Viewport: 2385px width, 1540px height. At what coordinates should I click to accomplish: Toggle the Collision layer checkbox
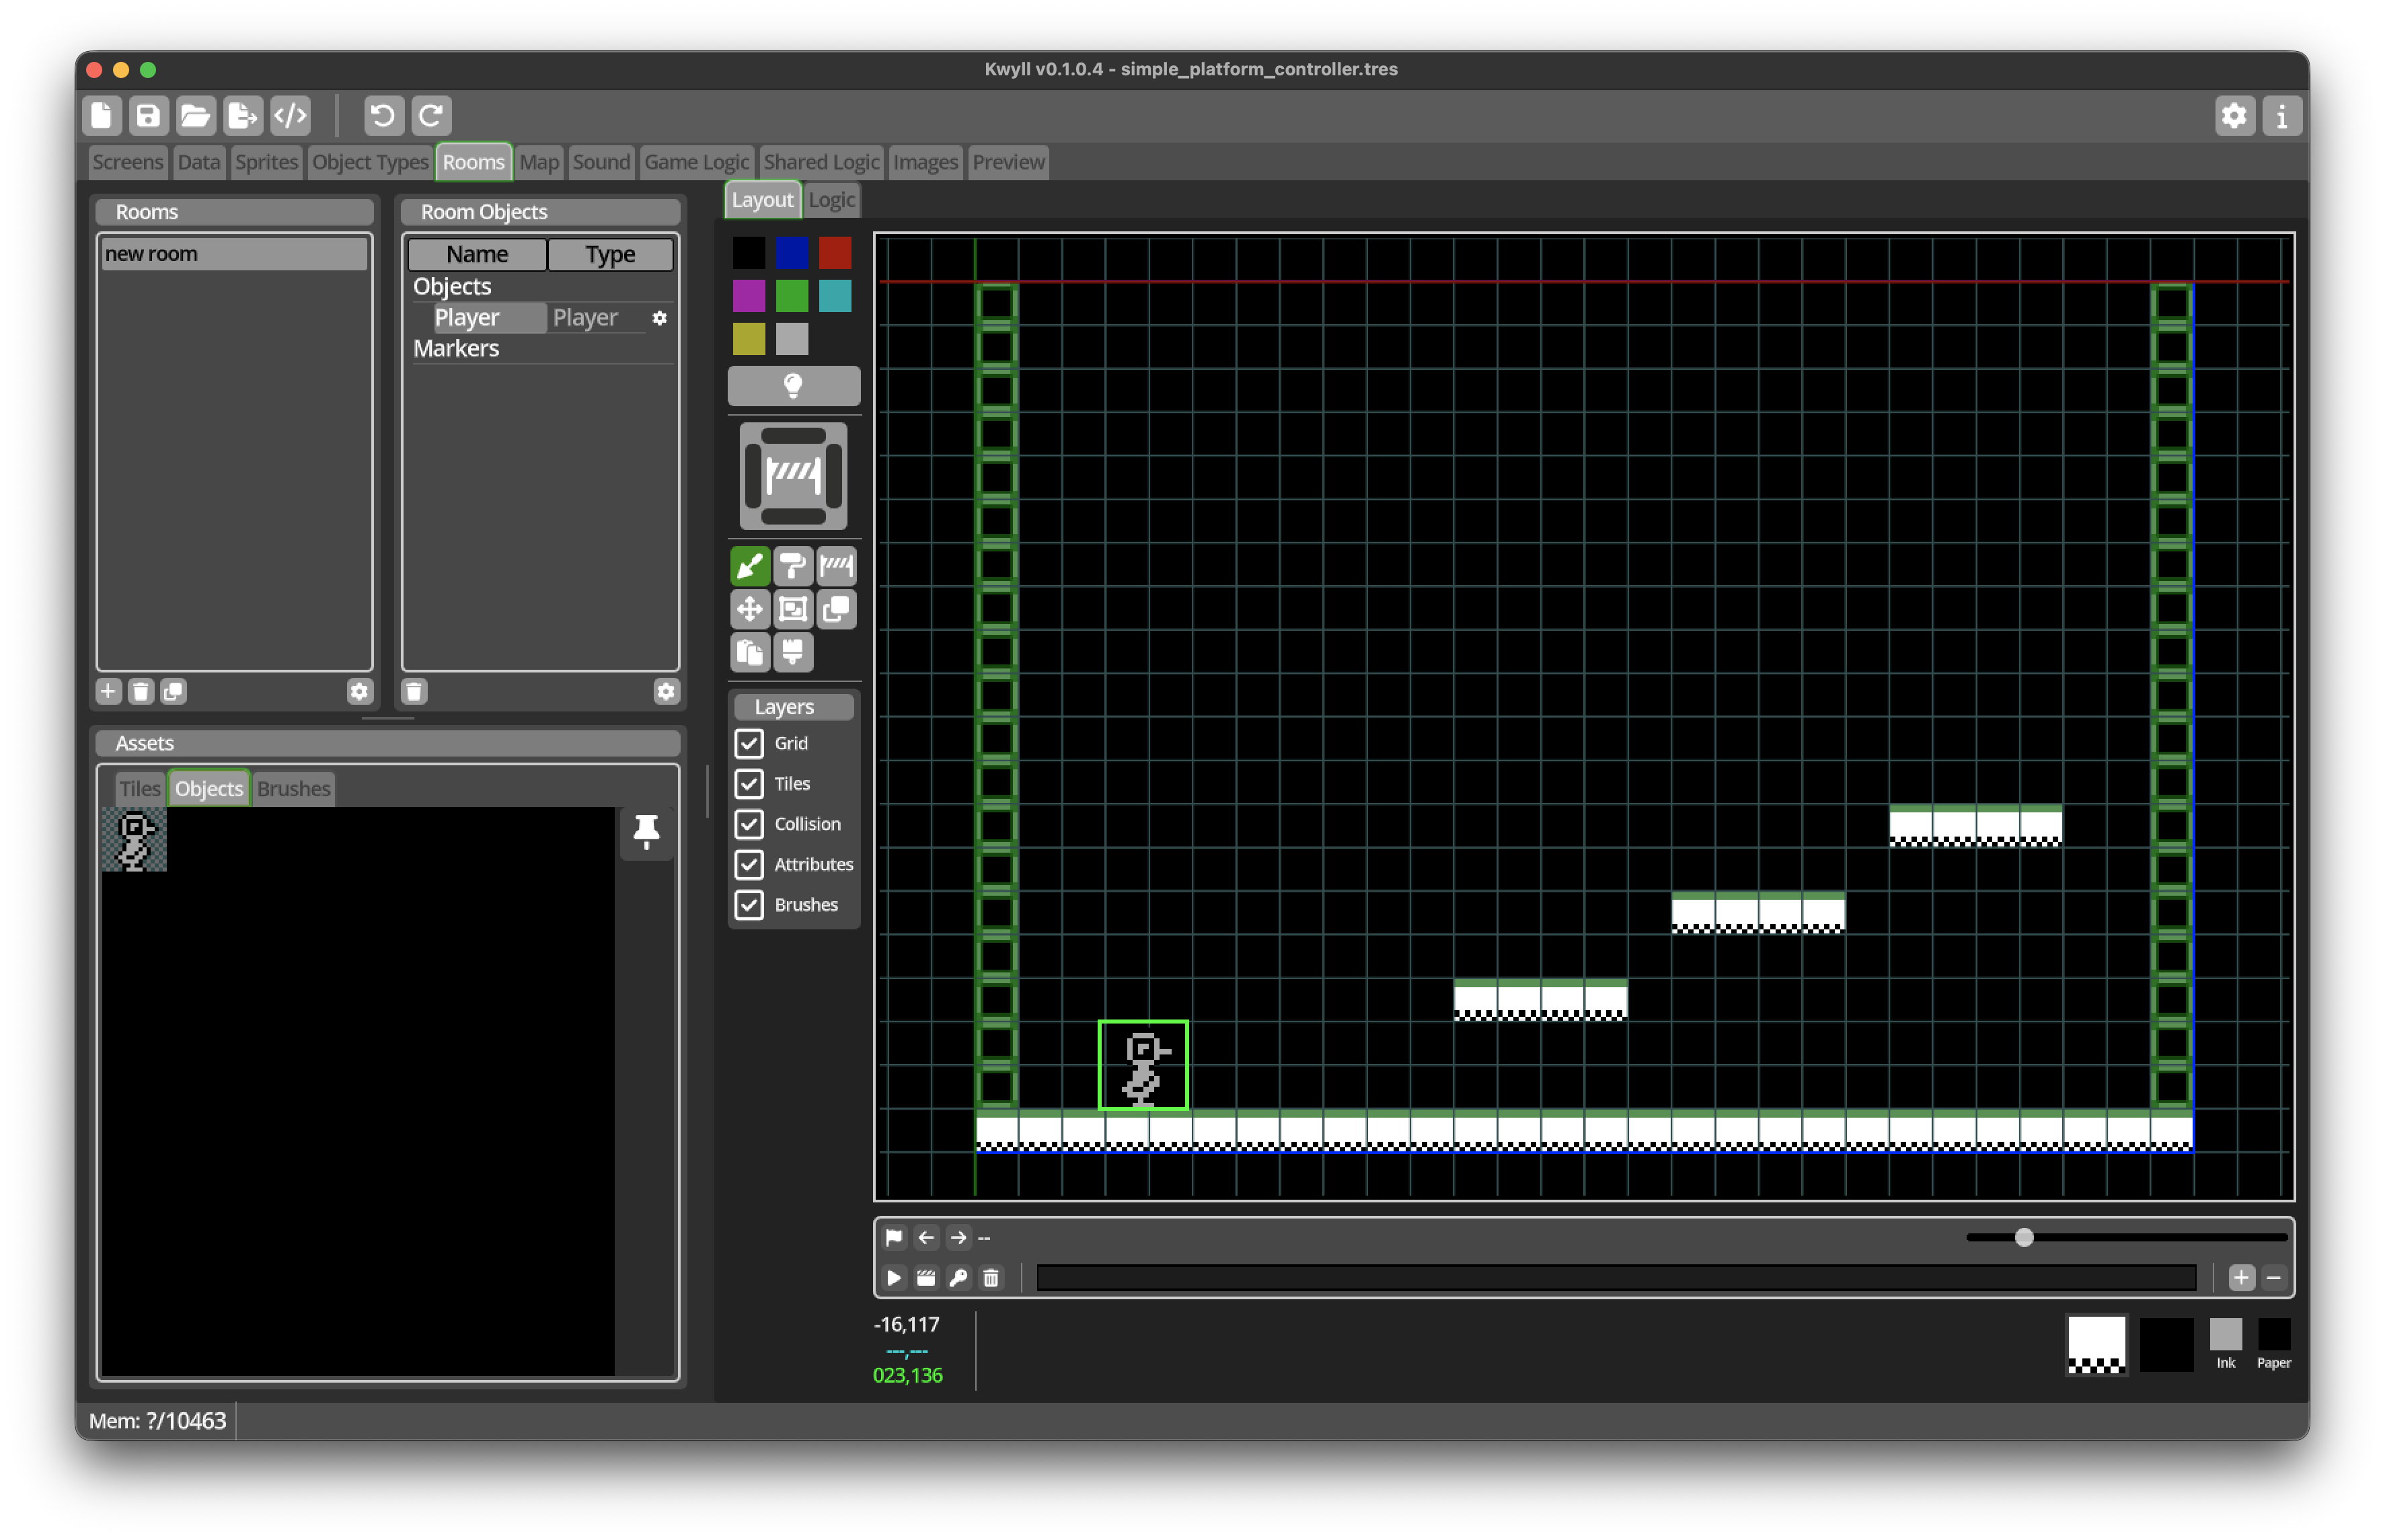coord(749,824)
